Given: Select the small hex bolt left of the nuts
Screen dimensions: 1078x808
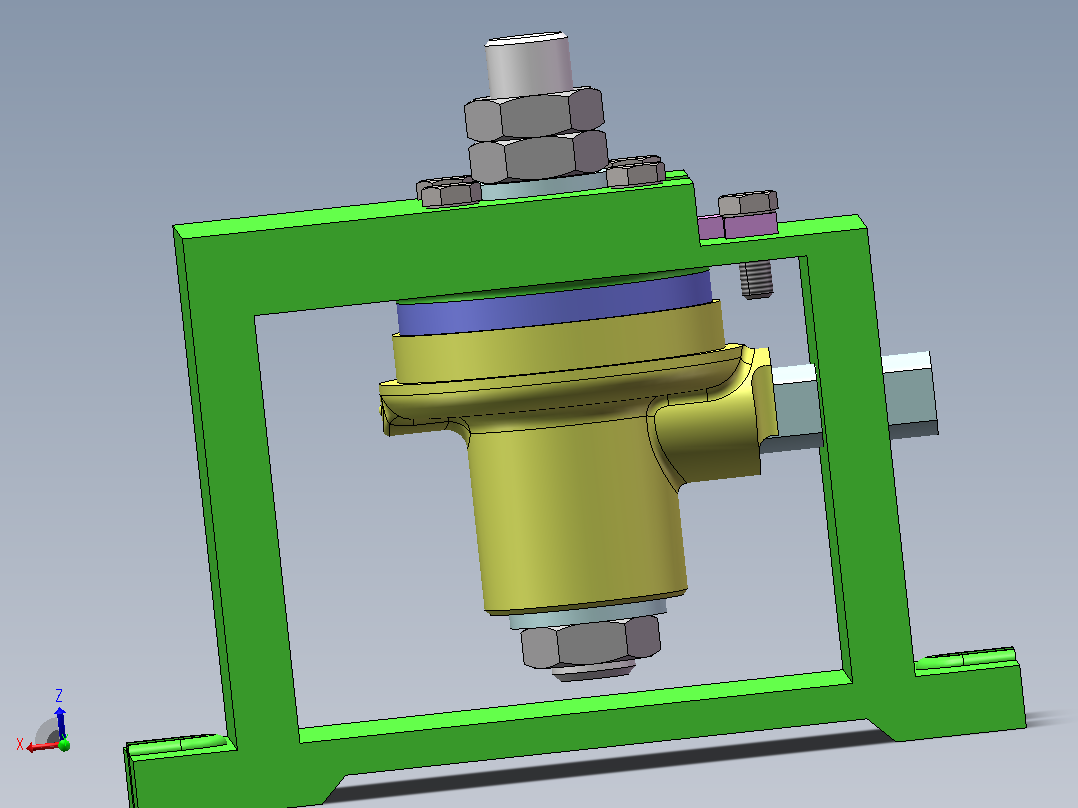Looking at the screenshot, I should (448, 191).
